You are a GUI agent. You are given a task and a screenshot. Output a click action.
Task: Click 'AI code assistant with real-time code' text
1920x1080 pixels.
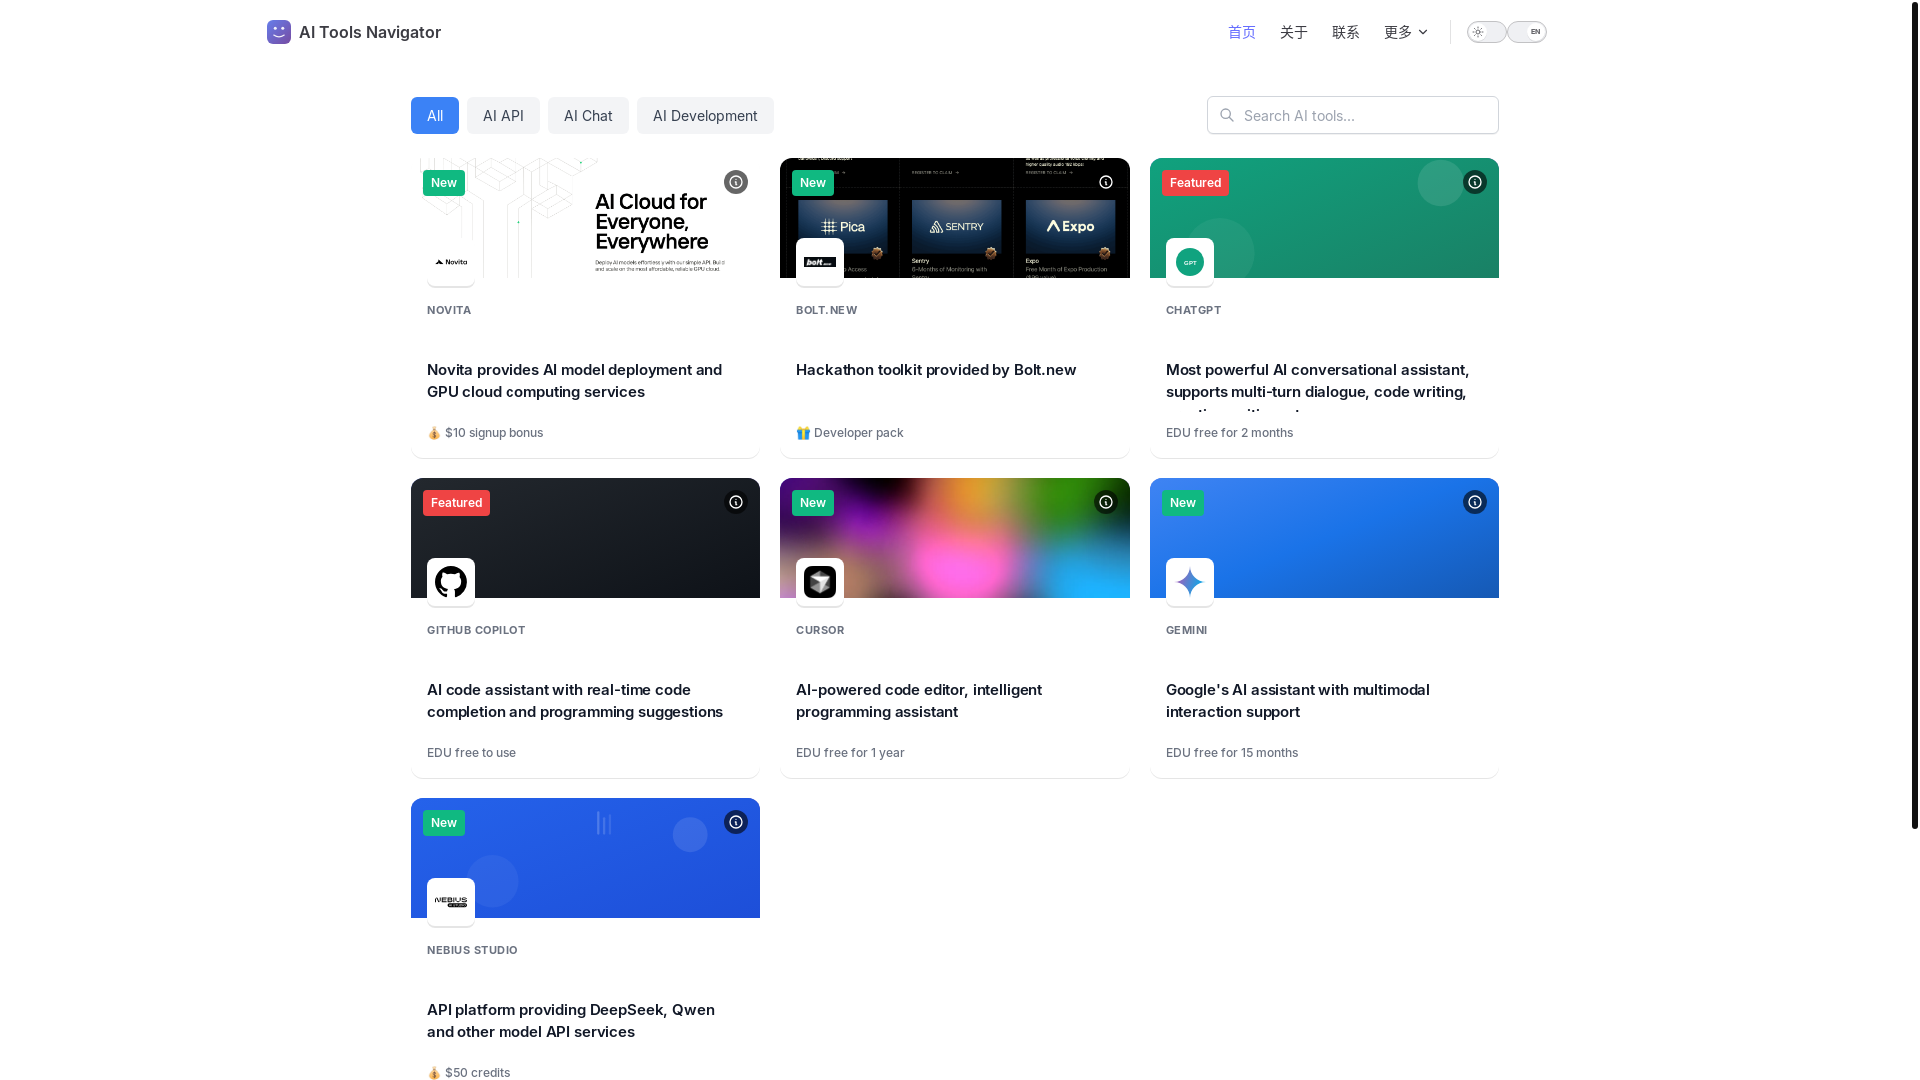pos(575,701)
